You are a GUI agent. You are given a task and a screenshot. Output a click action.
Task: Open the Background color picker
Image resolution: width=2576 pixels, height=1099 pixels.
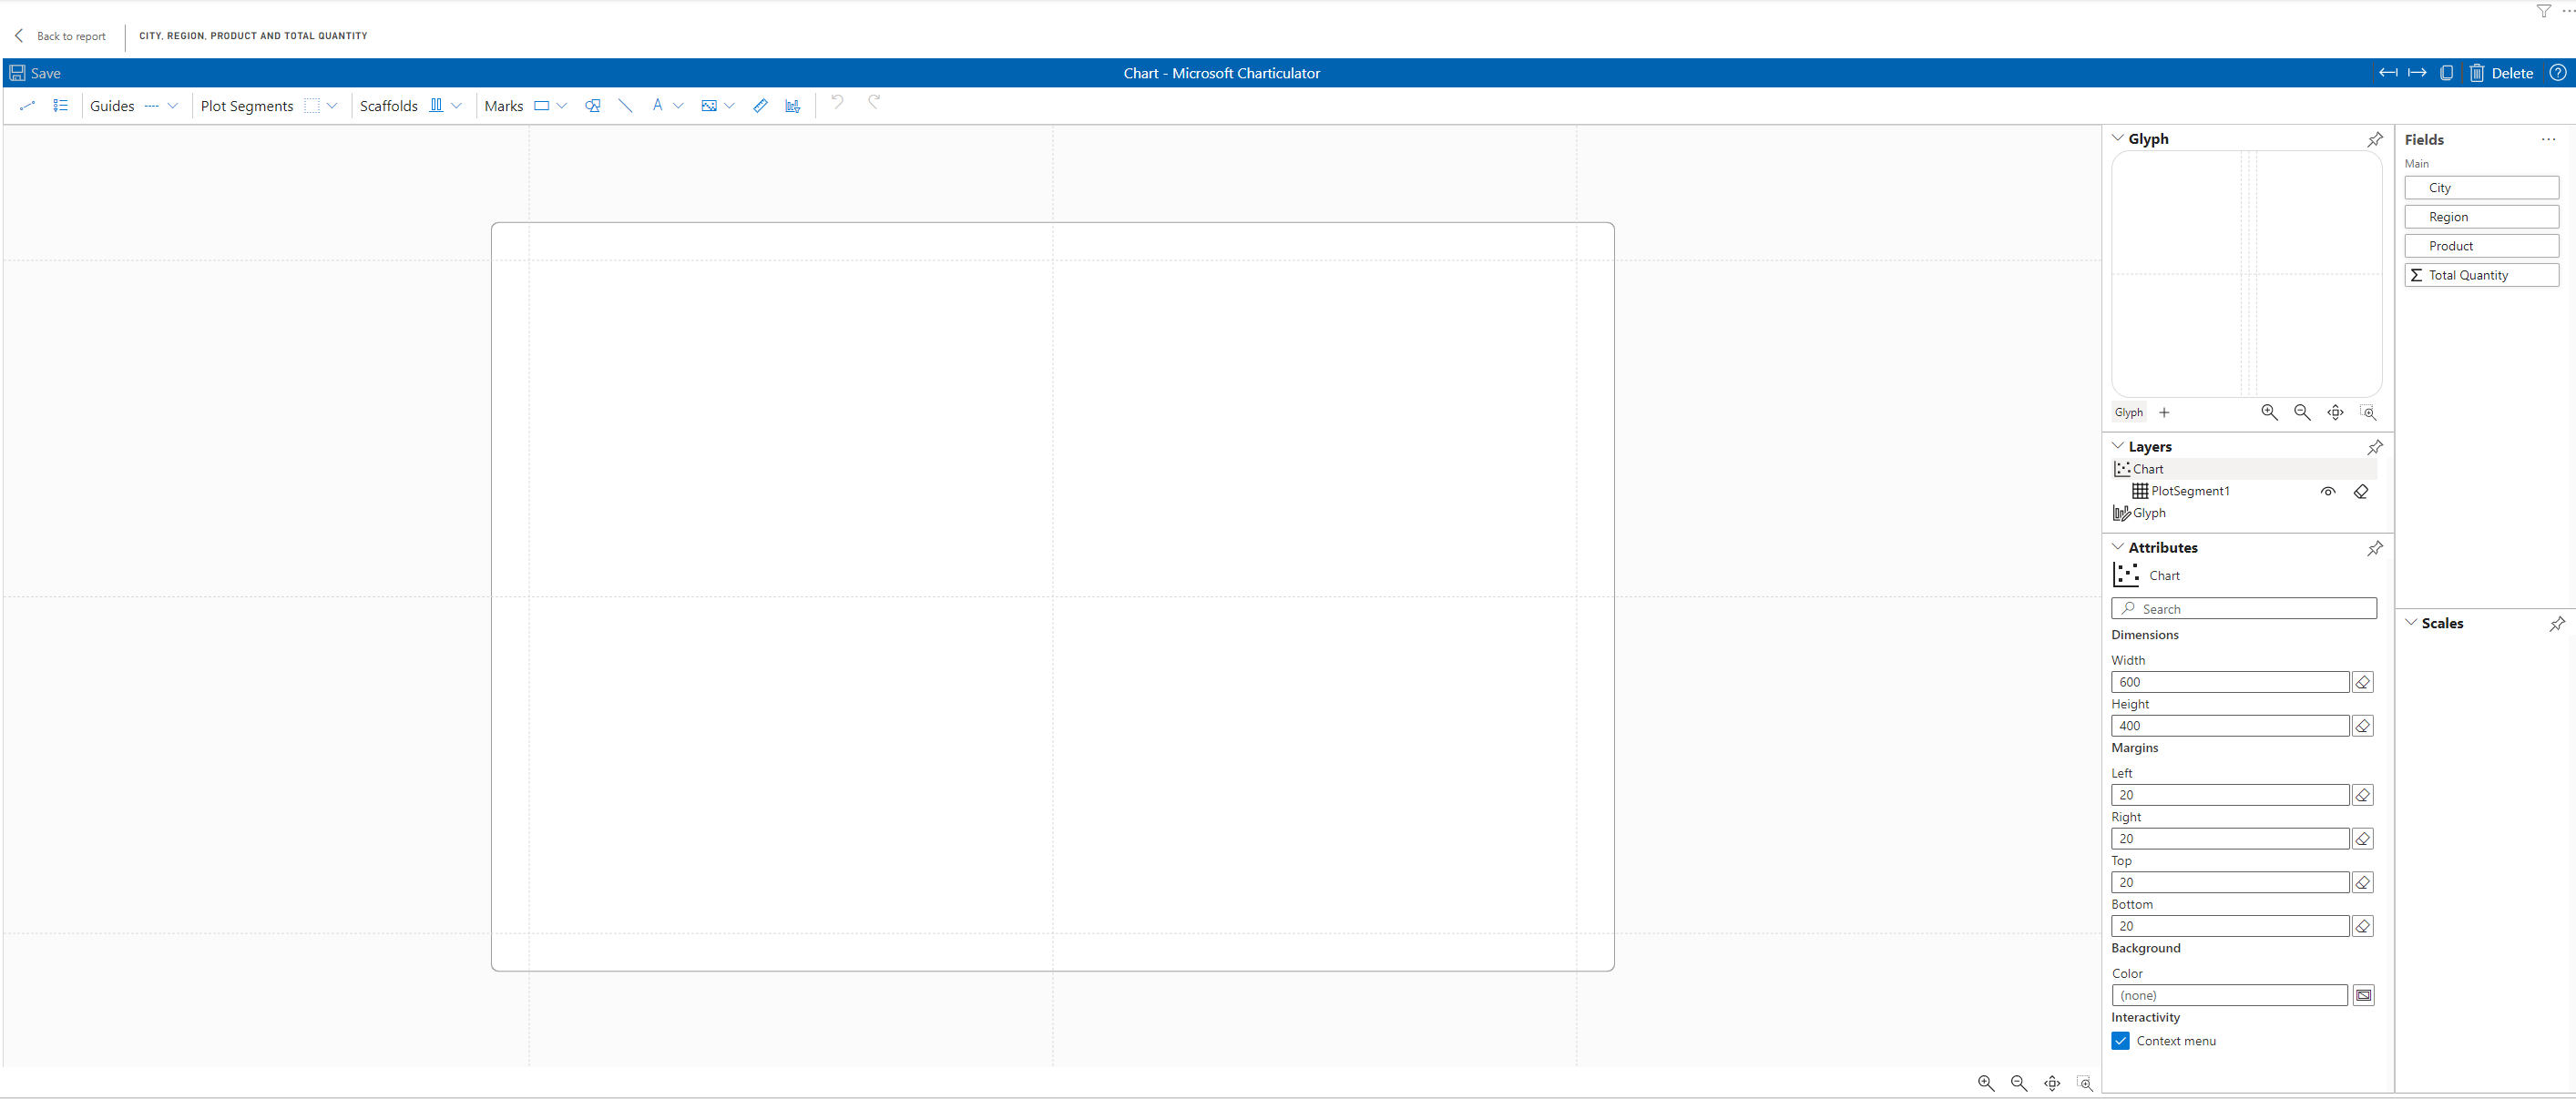click(x=2363, y=995)
